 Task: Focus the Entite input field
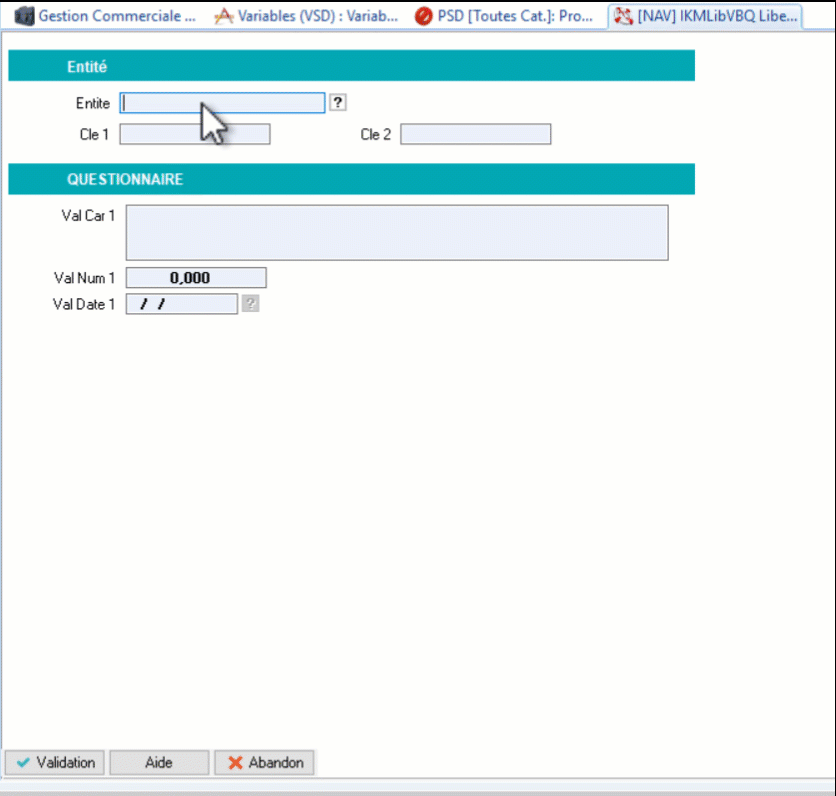[x=222, y=103]
